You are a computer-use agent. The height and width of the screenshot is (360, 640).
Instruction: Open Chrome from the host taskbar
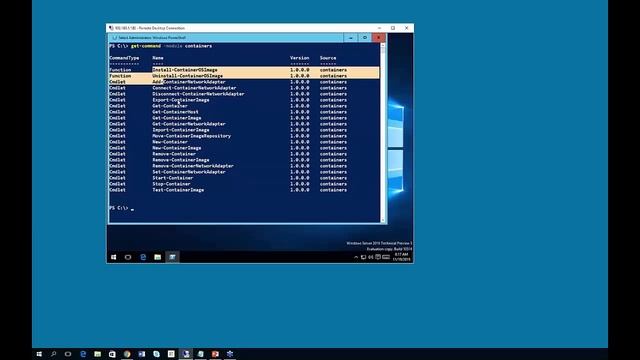point(127,354)
